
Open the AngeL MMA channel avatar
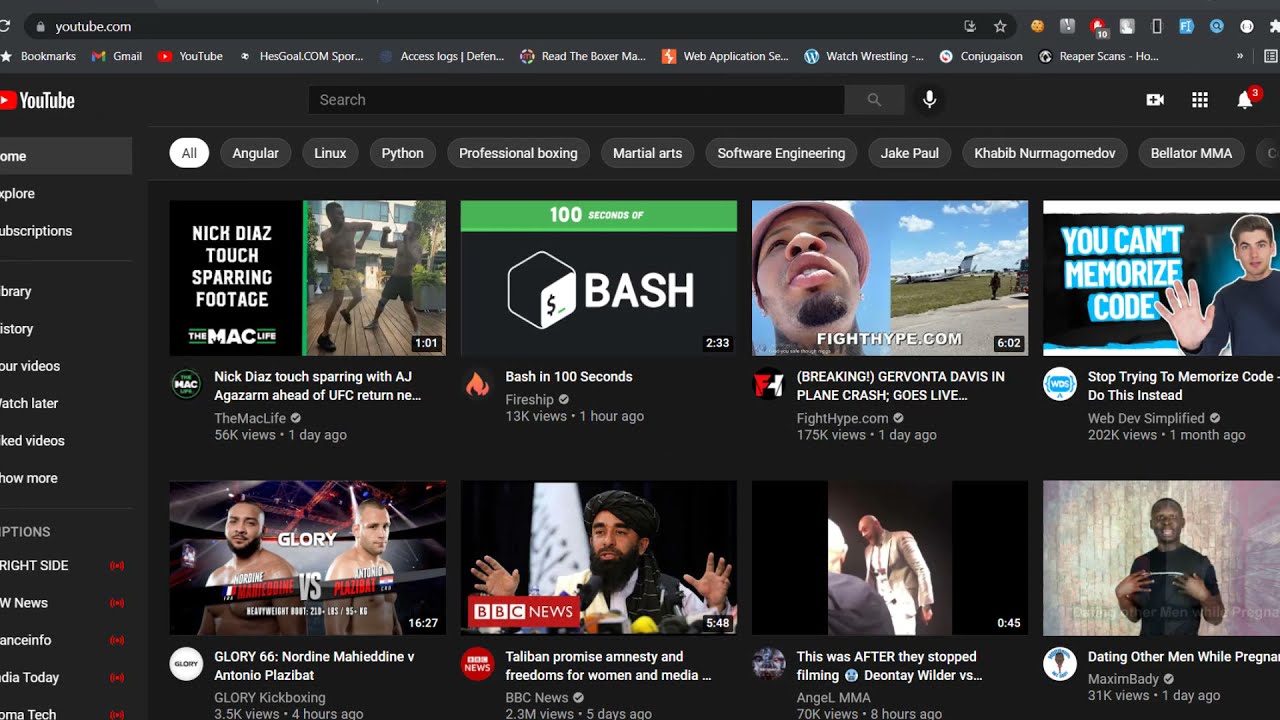[x=768, y=664]
